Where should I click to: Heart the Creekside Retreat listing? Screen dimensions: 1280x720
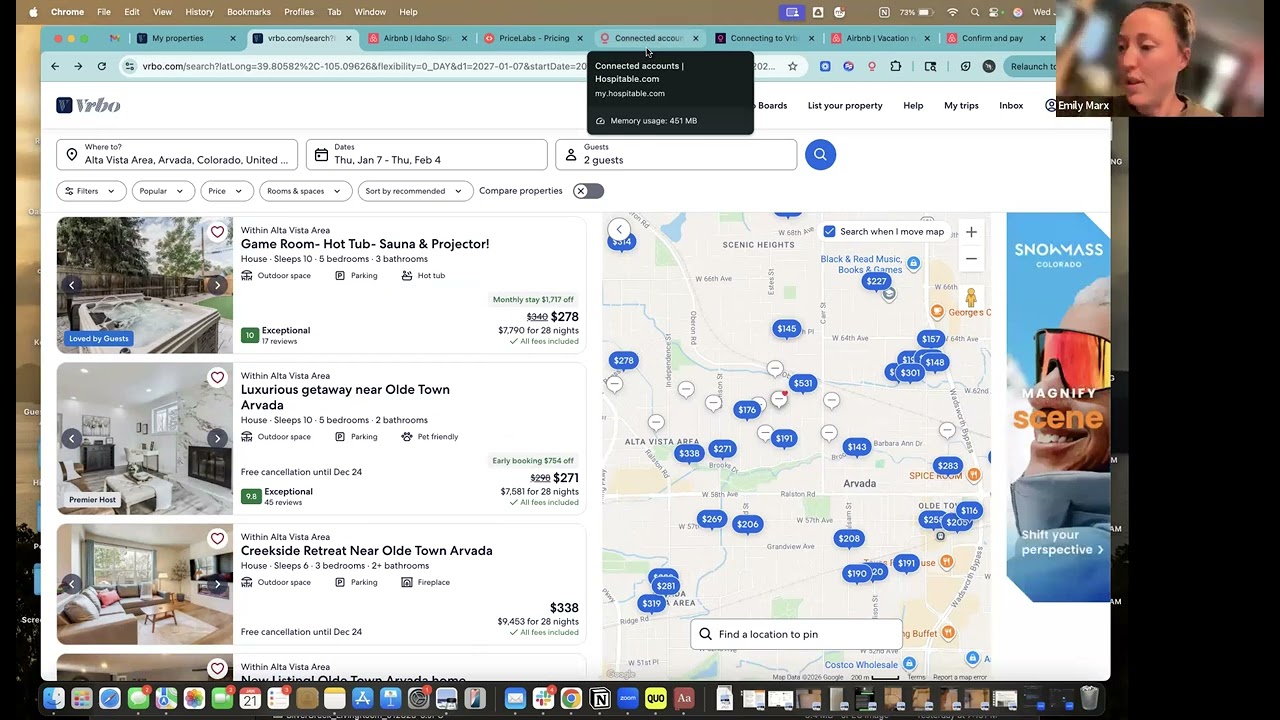point(217,539)
